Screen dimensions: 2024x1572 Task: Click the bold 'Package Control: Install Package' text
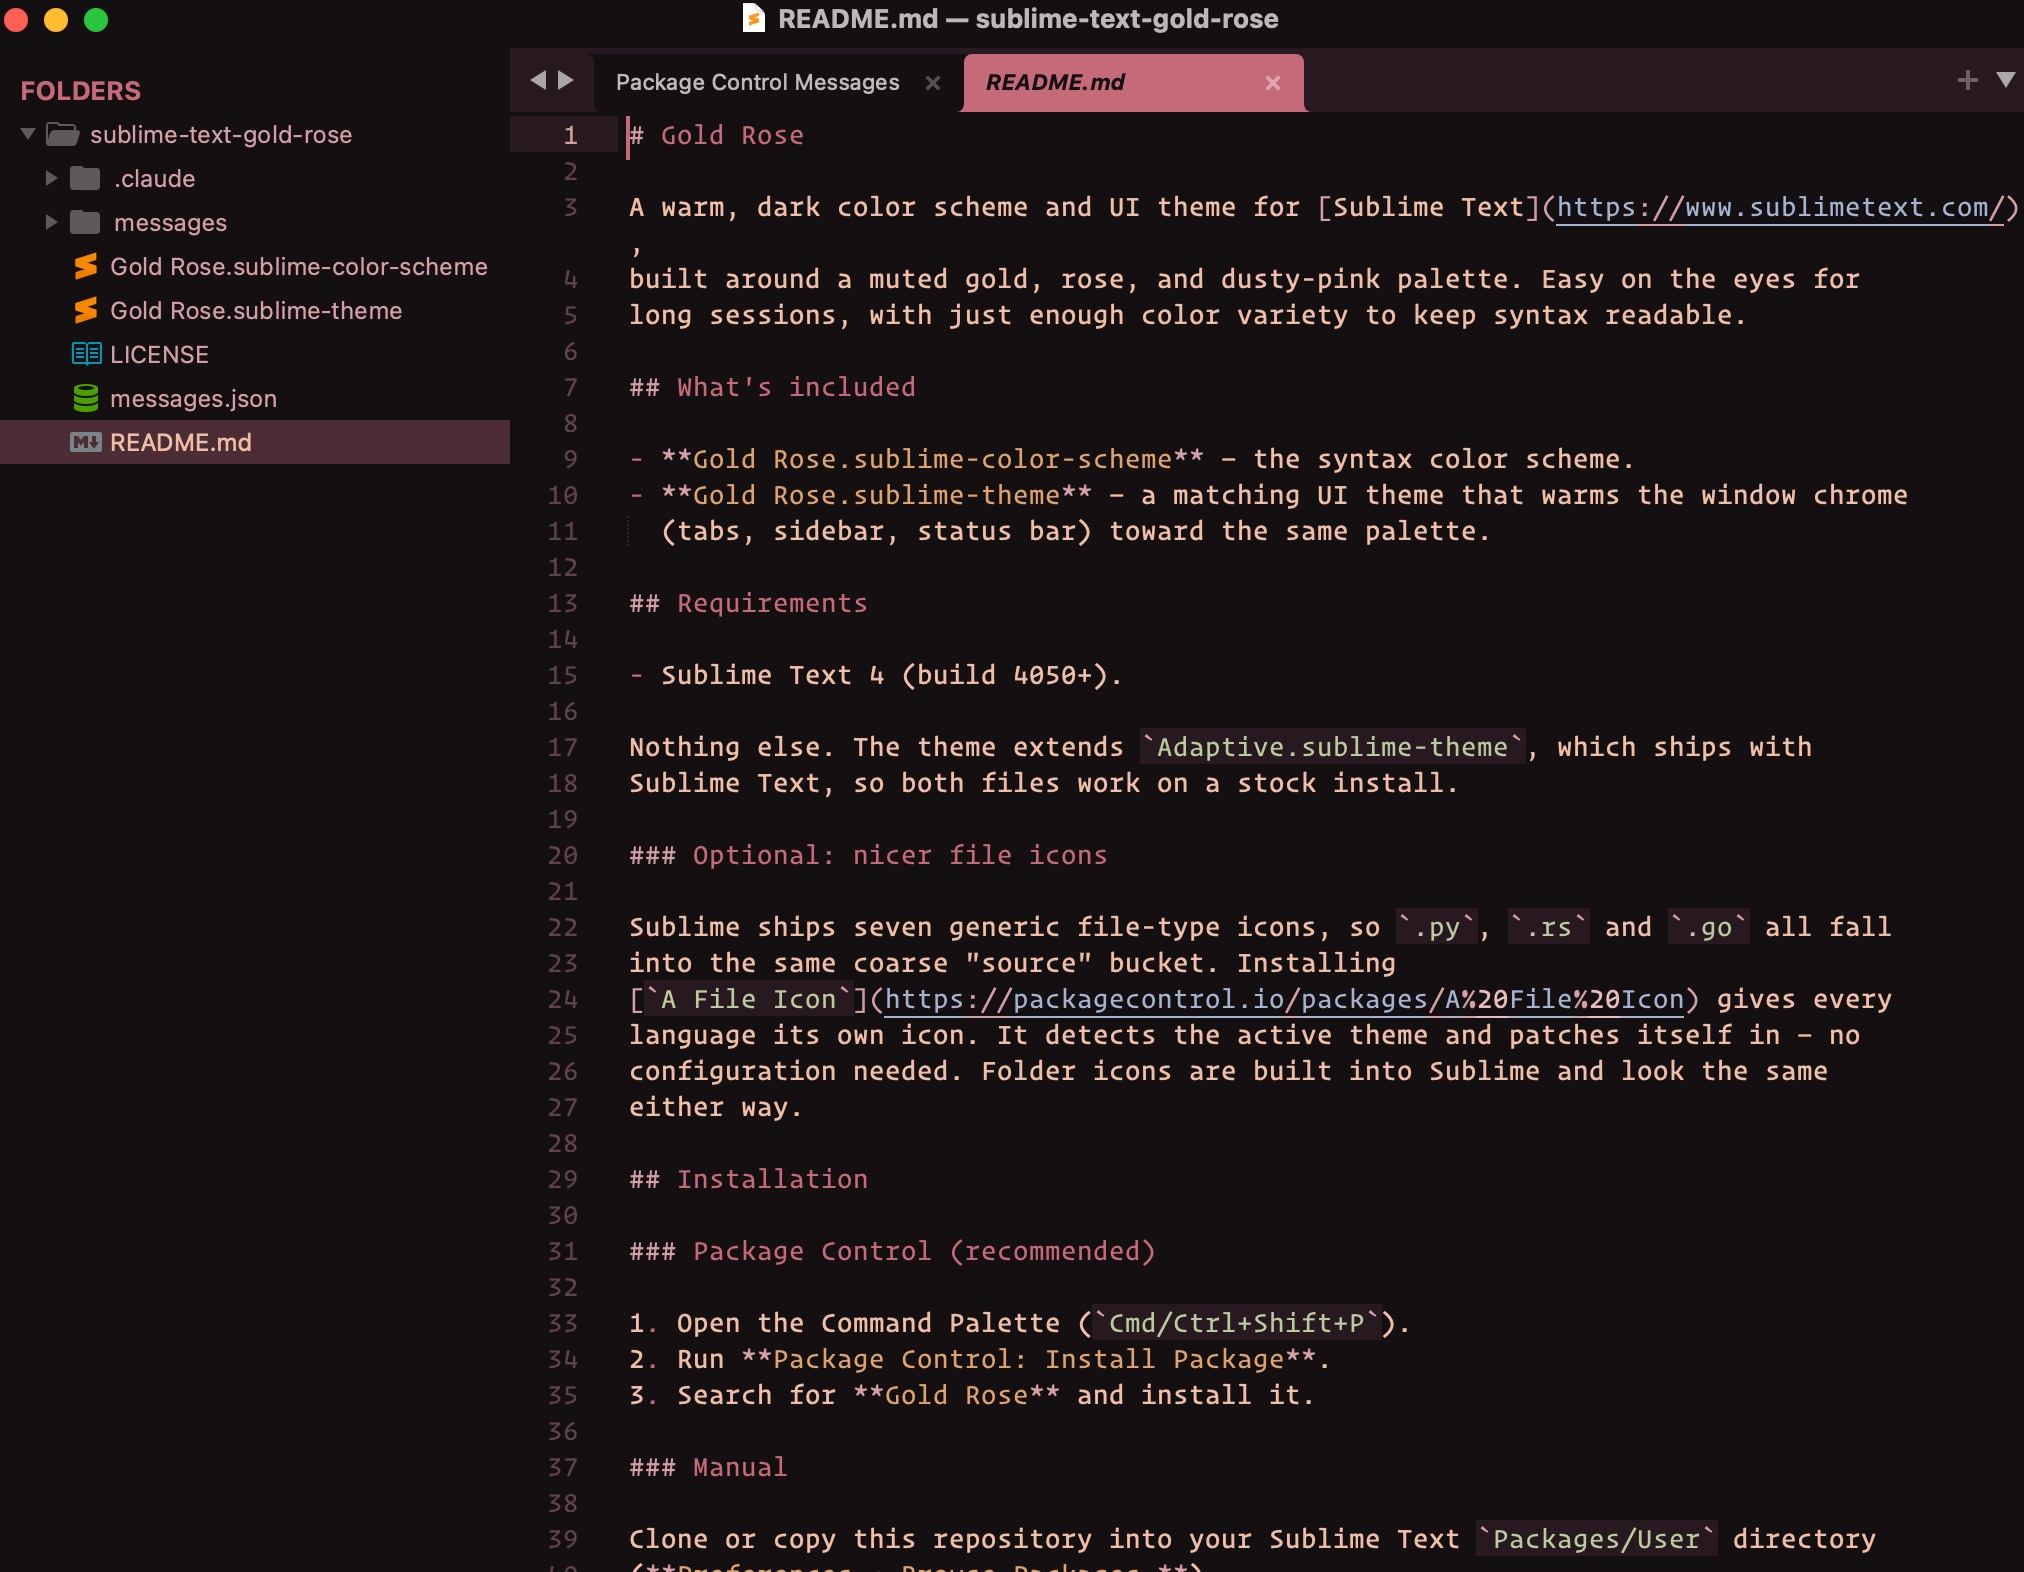coord(1028,1359)
